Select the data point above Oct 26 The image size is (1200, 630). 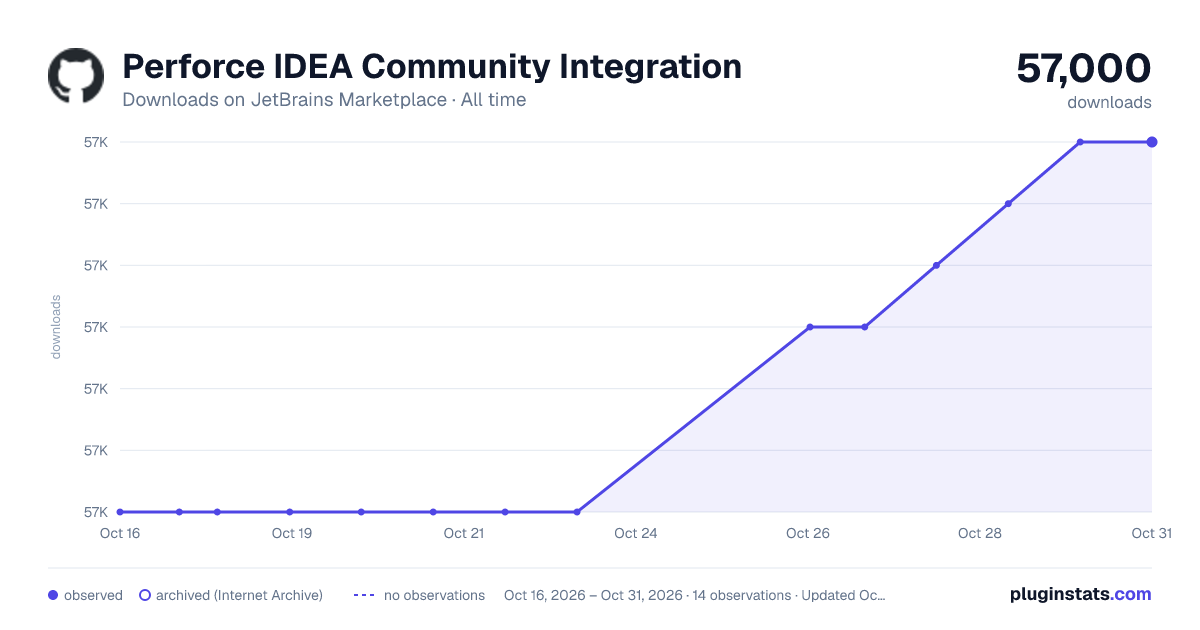click(810, 327)
